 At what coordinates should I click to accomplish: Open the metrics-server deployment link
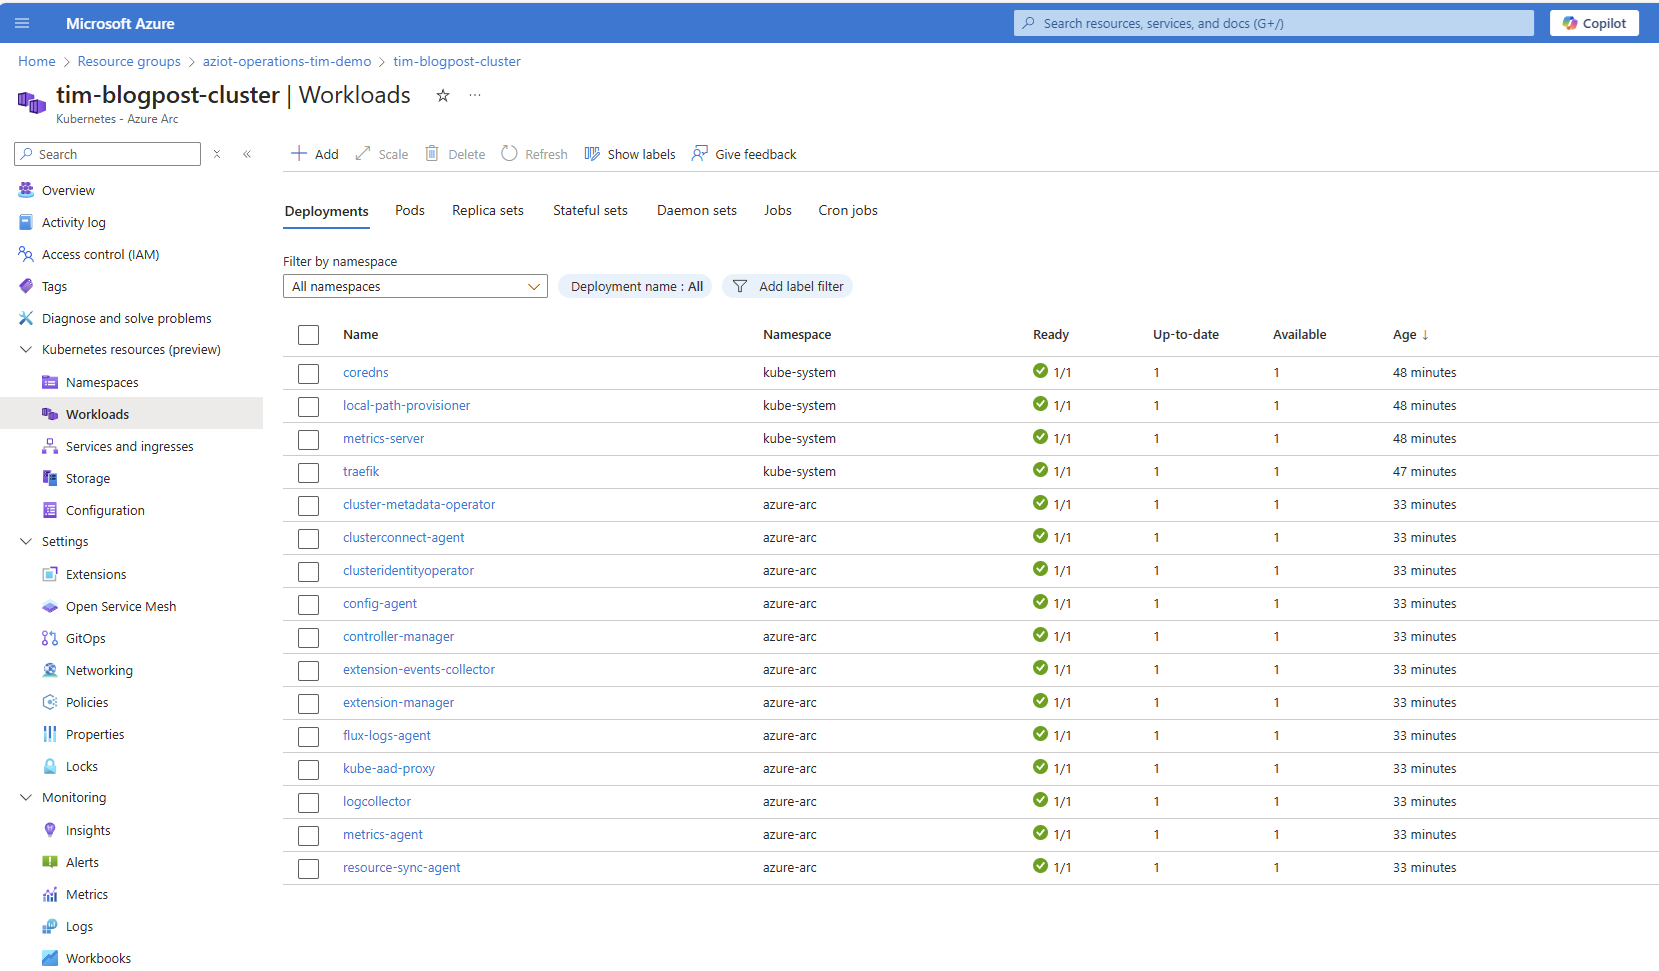coord(383,439)
